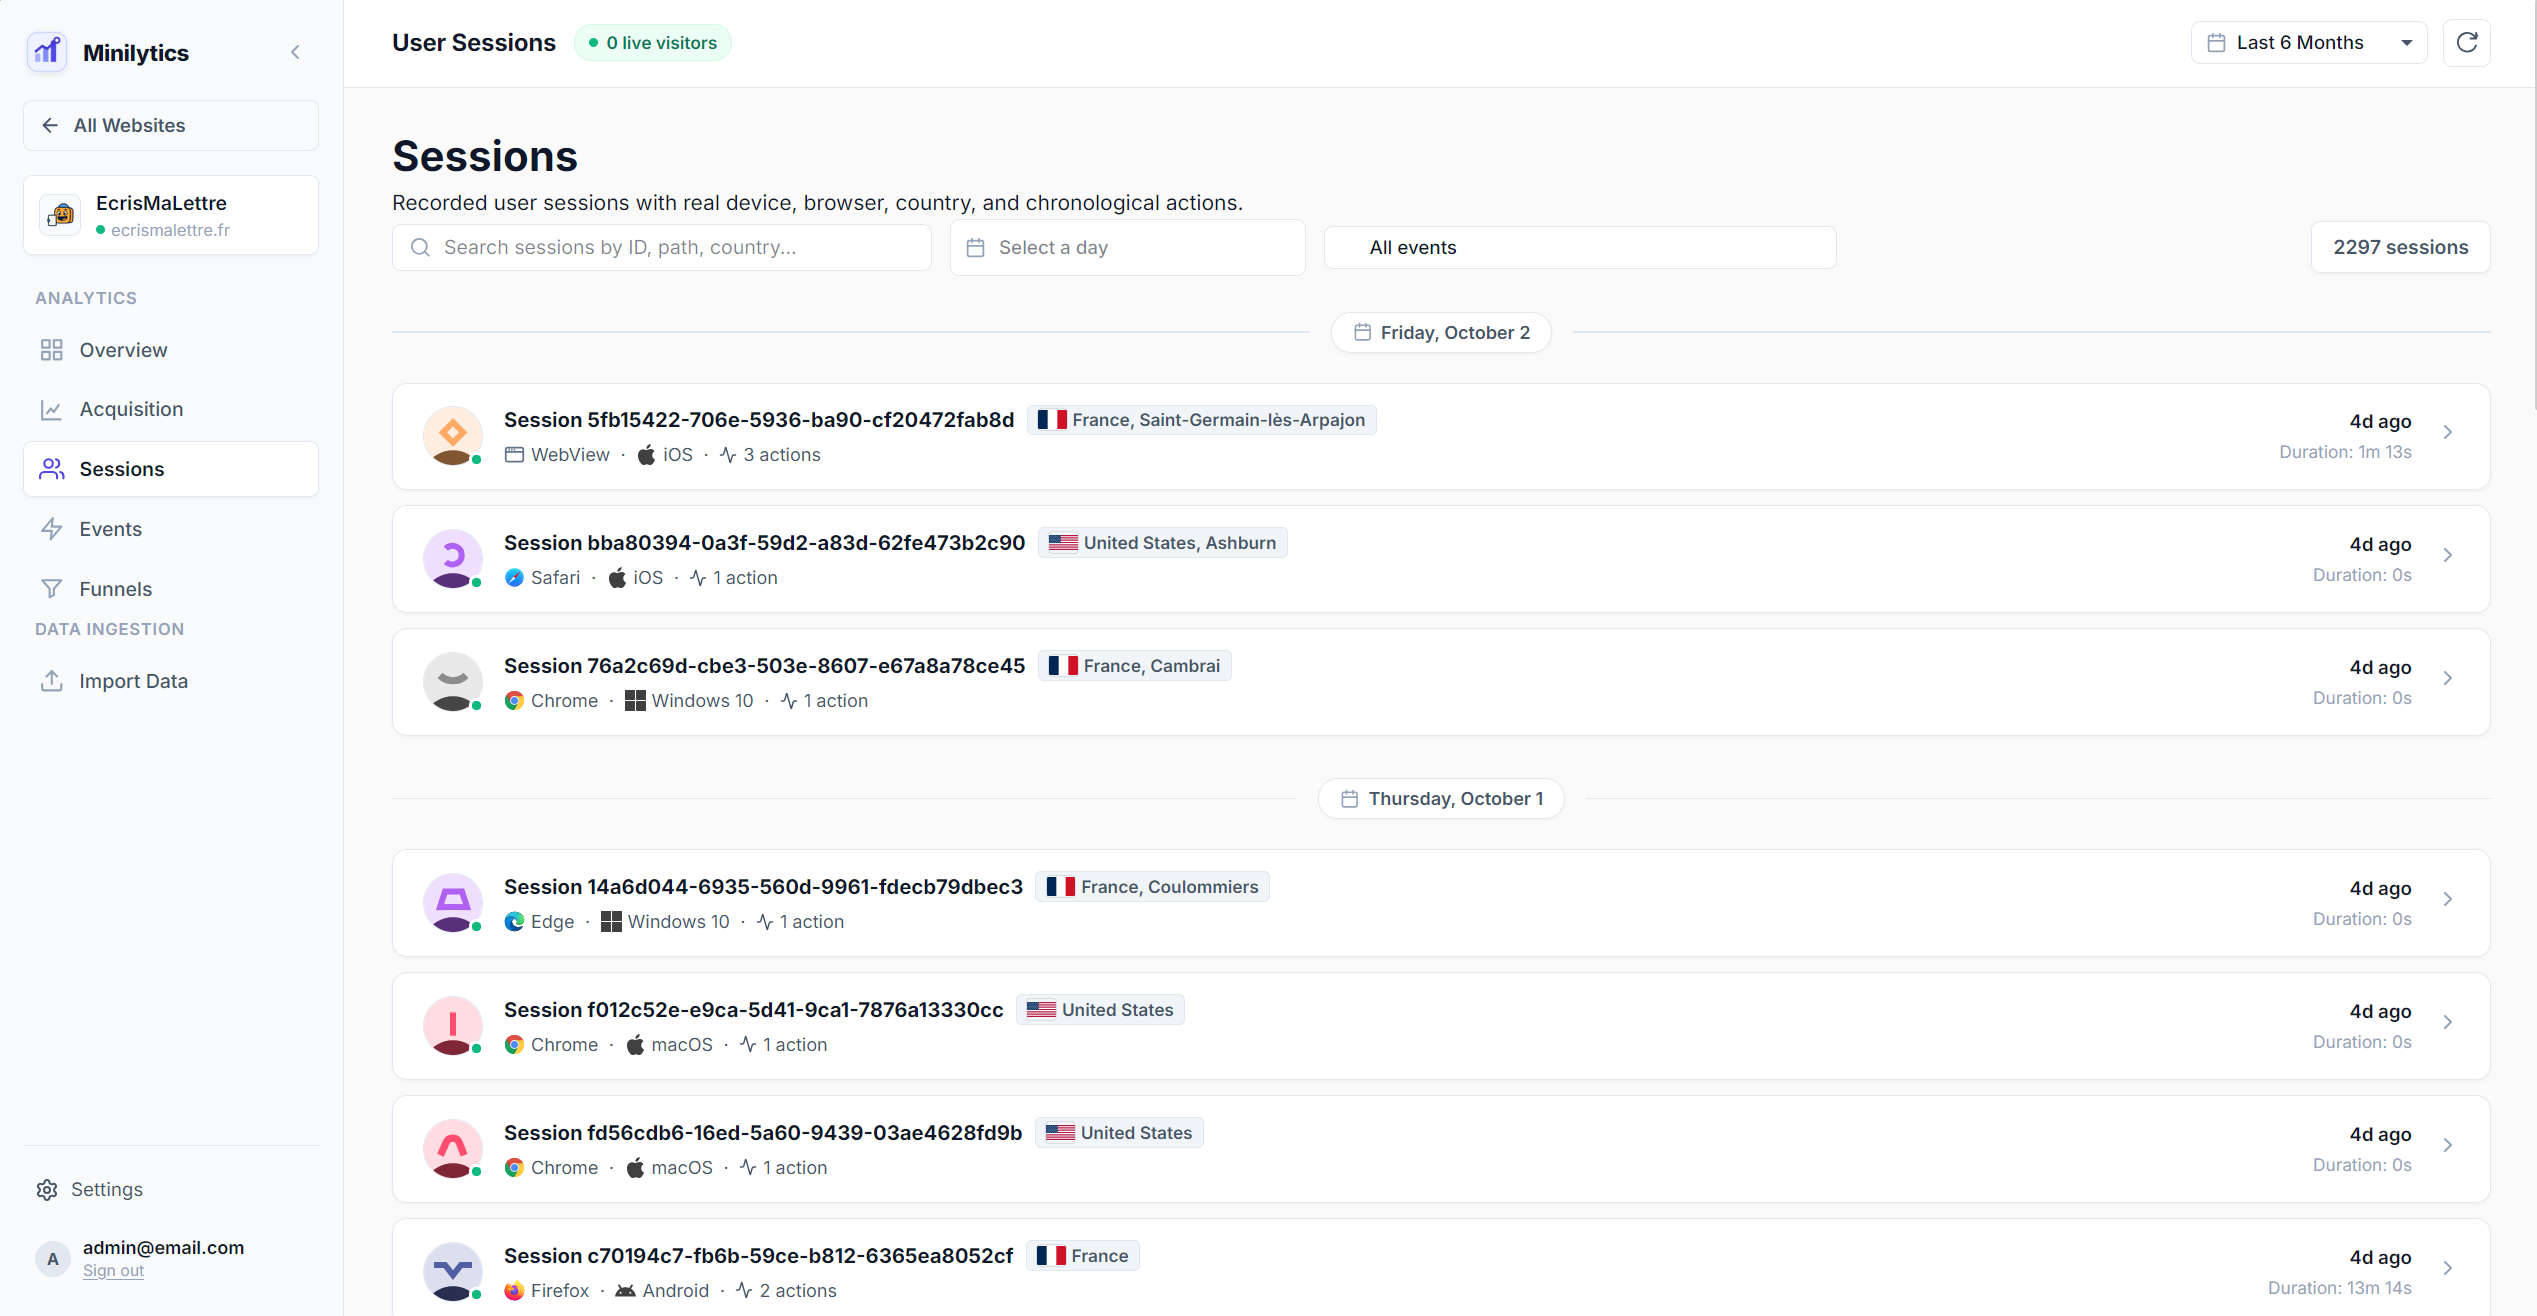2537x1316 pixels.
Task: Click the Sign out link
Action: 113,1270
